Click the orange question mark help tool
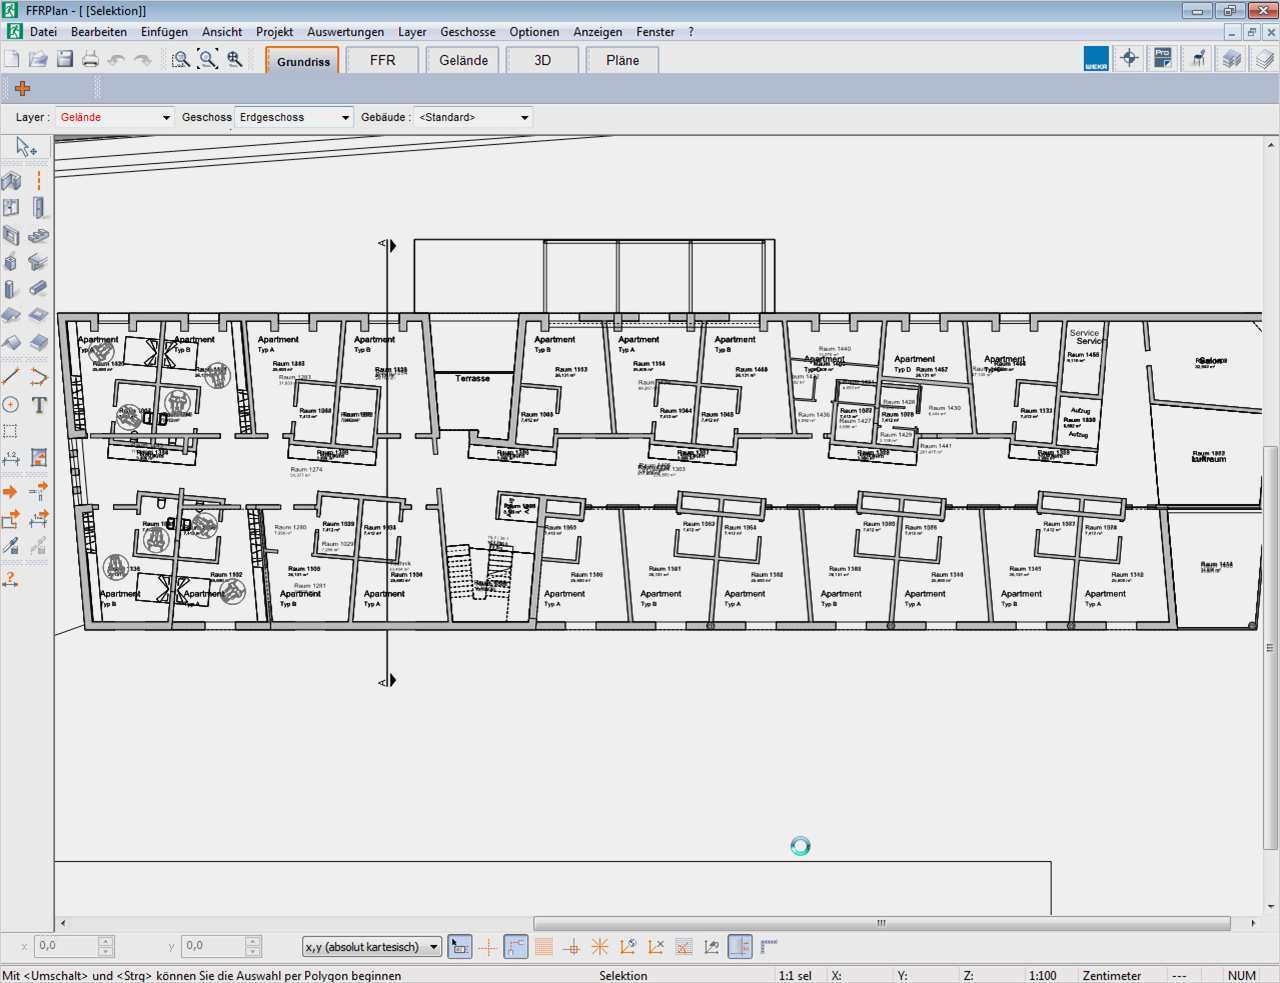This screenshot has width=1280, height=983. tap(11, 579)
